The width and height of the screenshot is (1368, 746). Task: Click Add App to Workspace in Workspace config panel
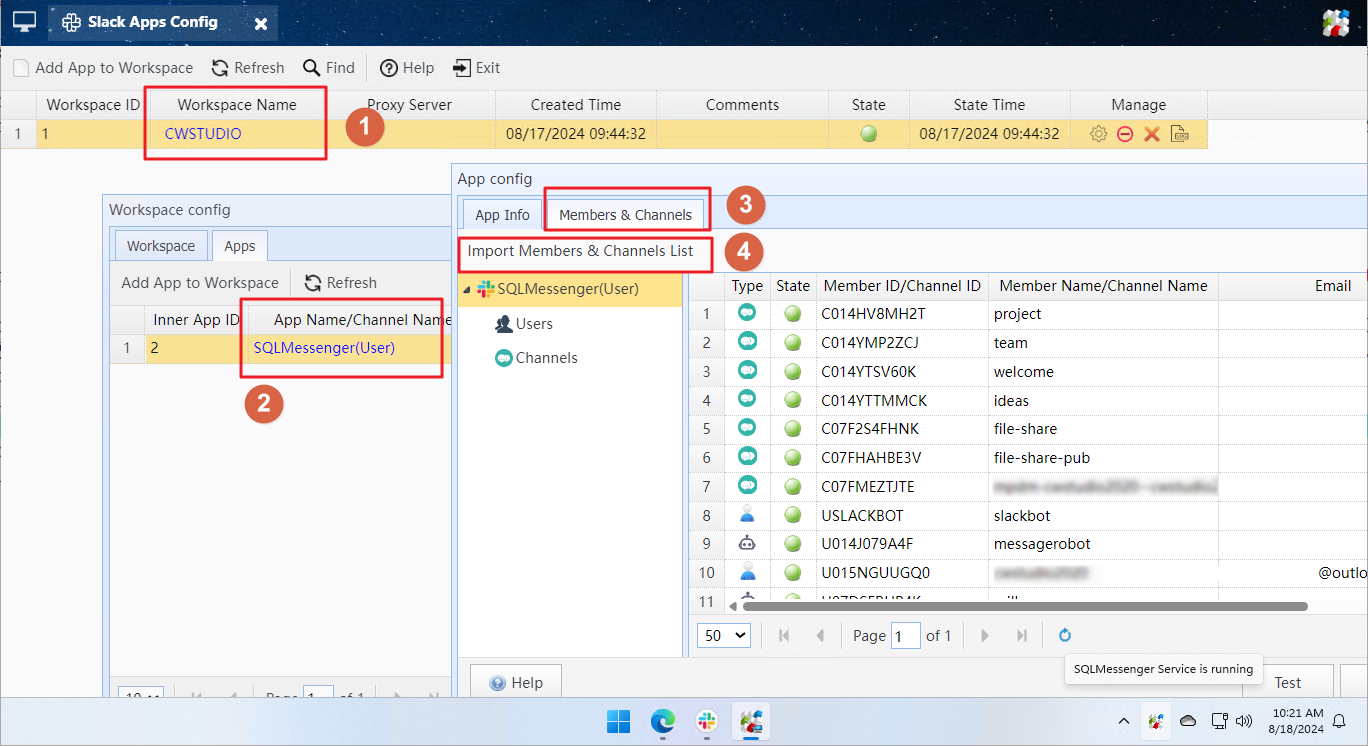(200, 283)
